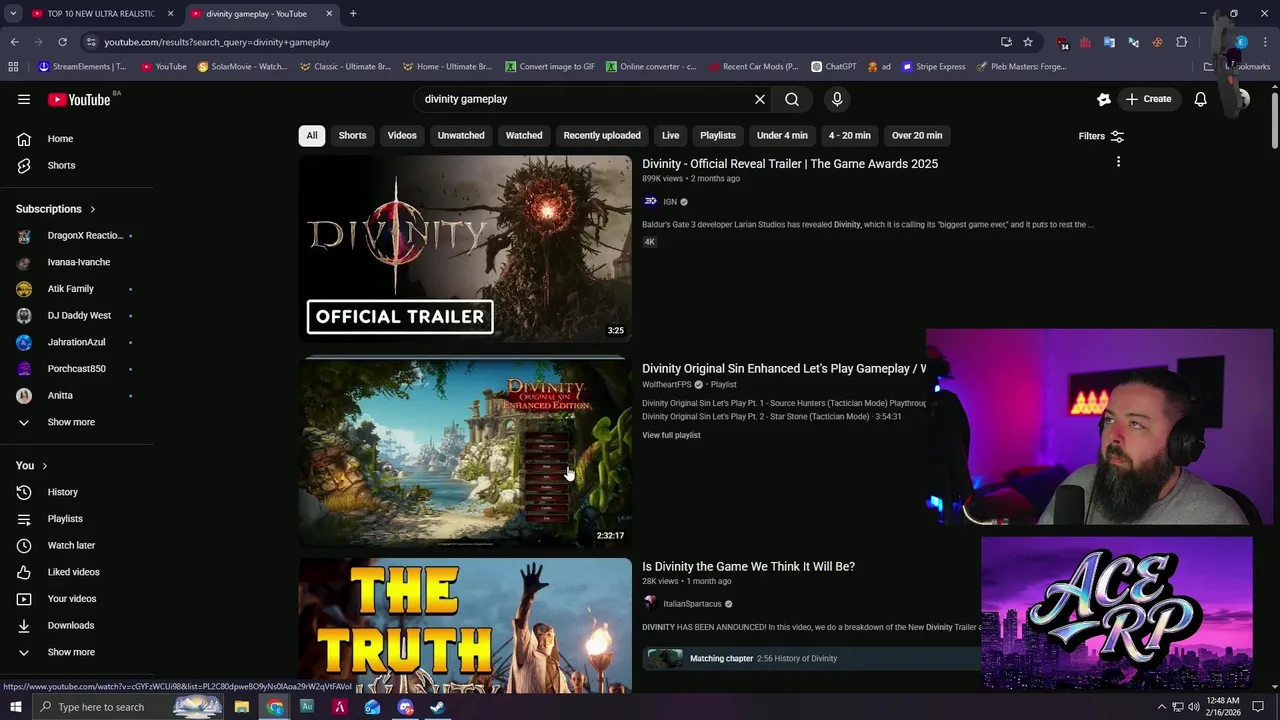
Task: Open the Windows Start menu
Action: coord(15,707)
